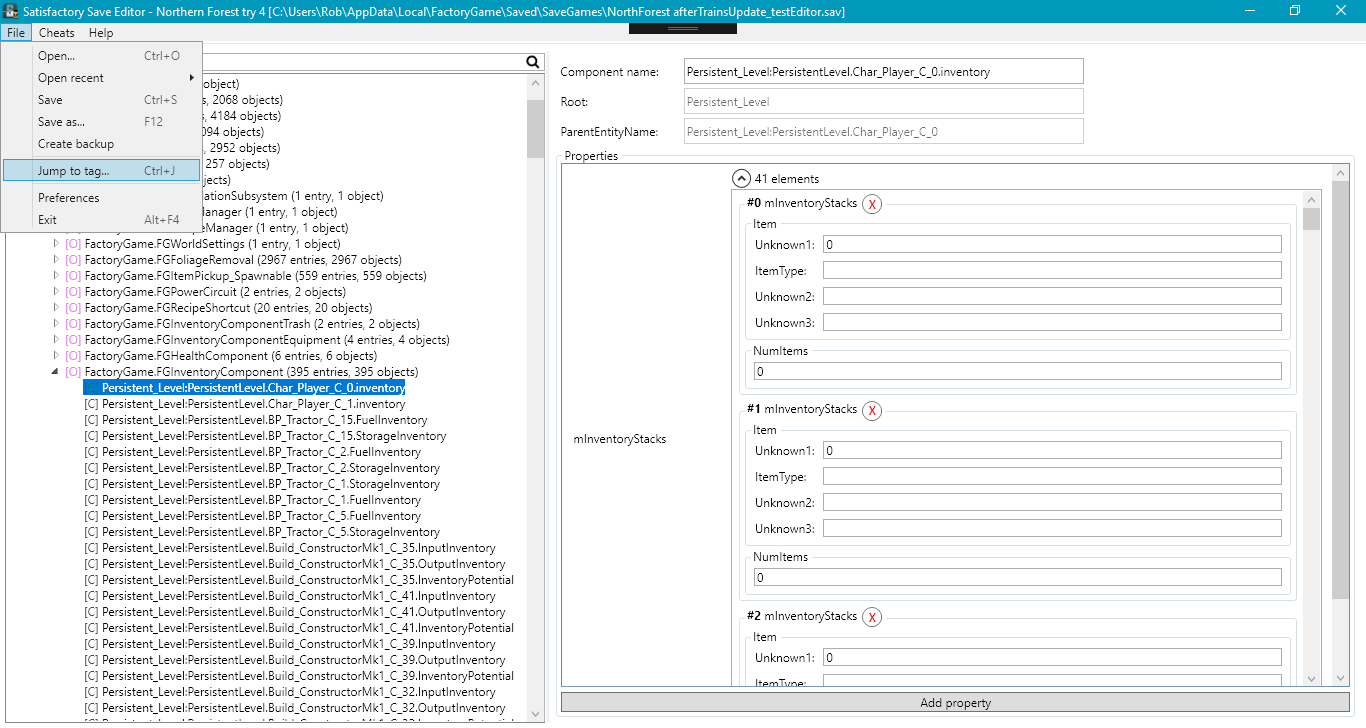This screenshot has width=1366, height=728.
Task: Select Build_ConstructorMk1_C_39.InputInventory item
Action: pyautogui.click(x=290, y=644)
